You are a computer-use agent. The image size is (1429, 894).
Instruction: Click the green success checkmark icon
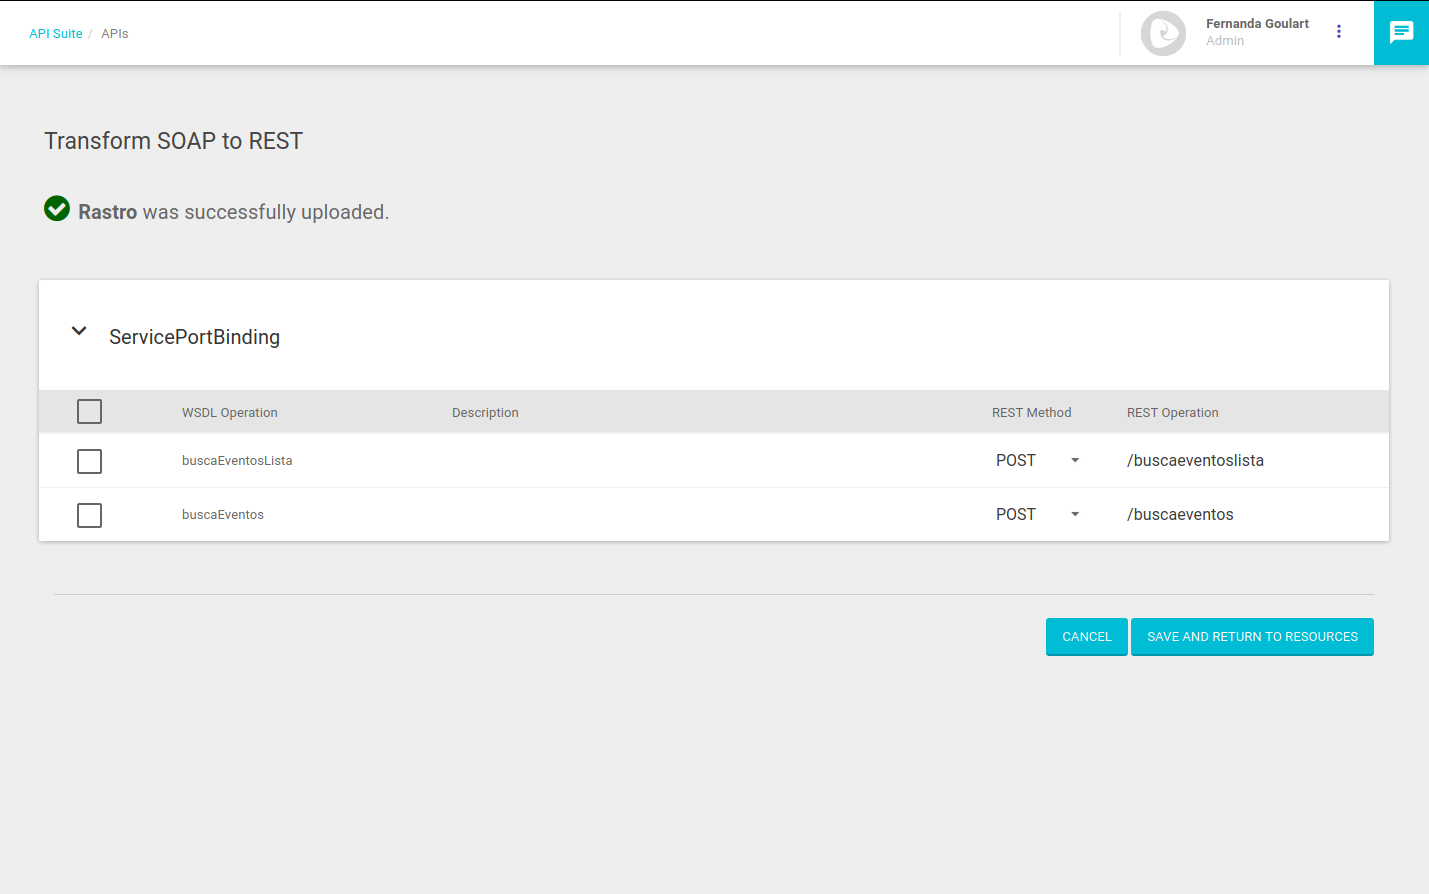coord(57,208)
